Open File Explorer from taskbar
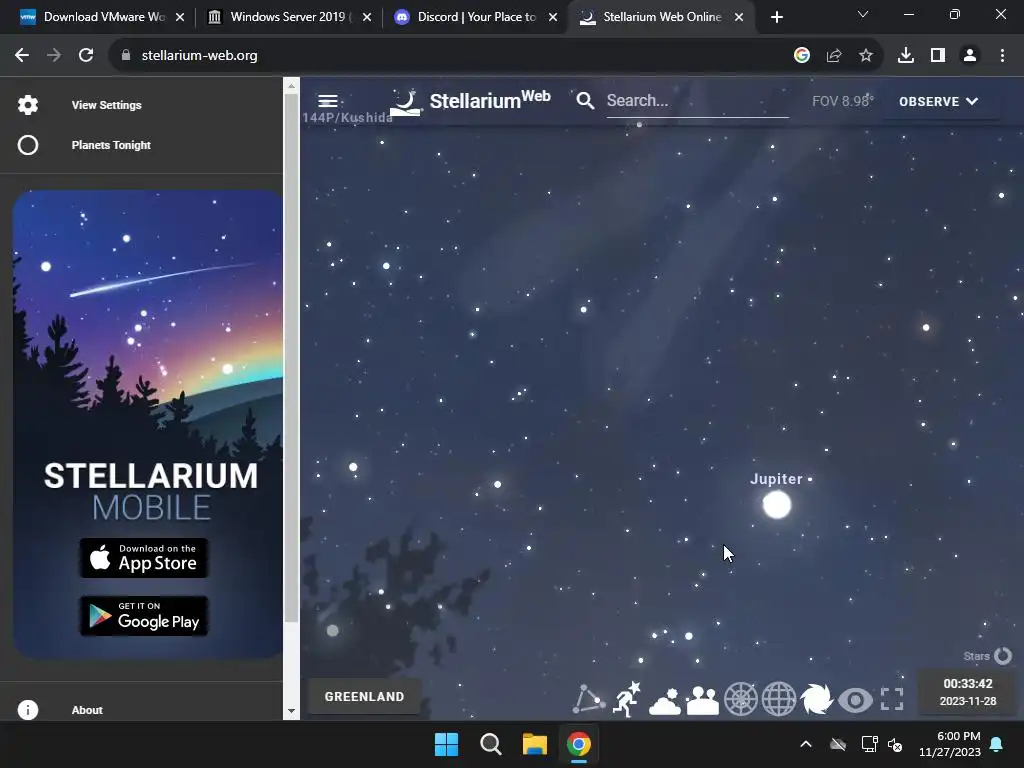This screenshot has height=768, width=1024. point(535,744)
